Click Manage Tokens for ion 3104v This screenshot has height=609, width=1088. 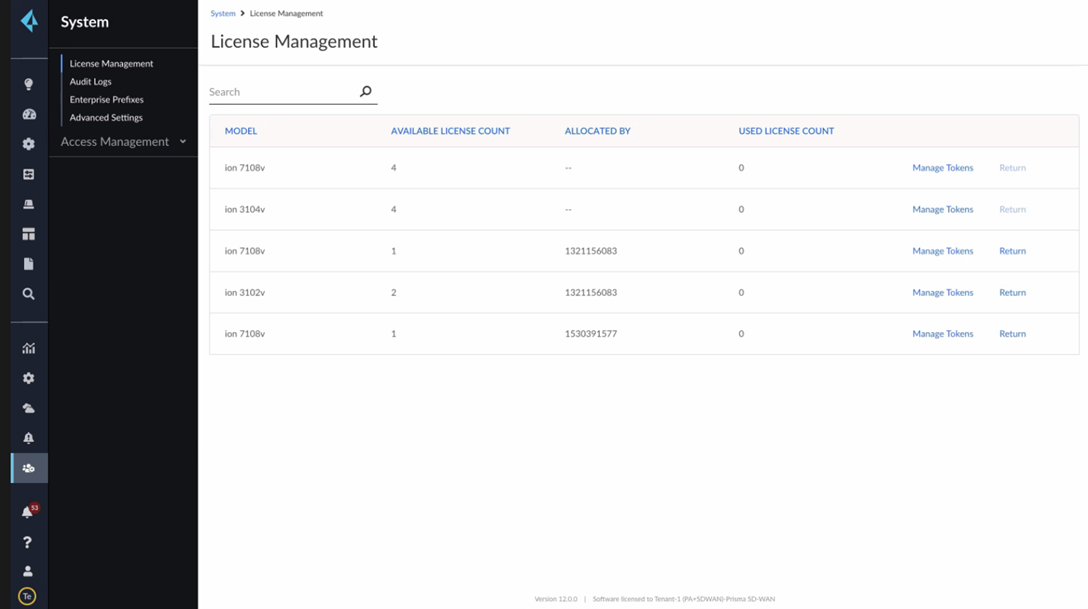tap(942, 210)
